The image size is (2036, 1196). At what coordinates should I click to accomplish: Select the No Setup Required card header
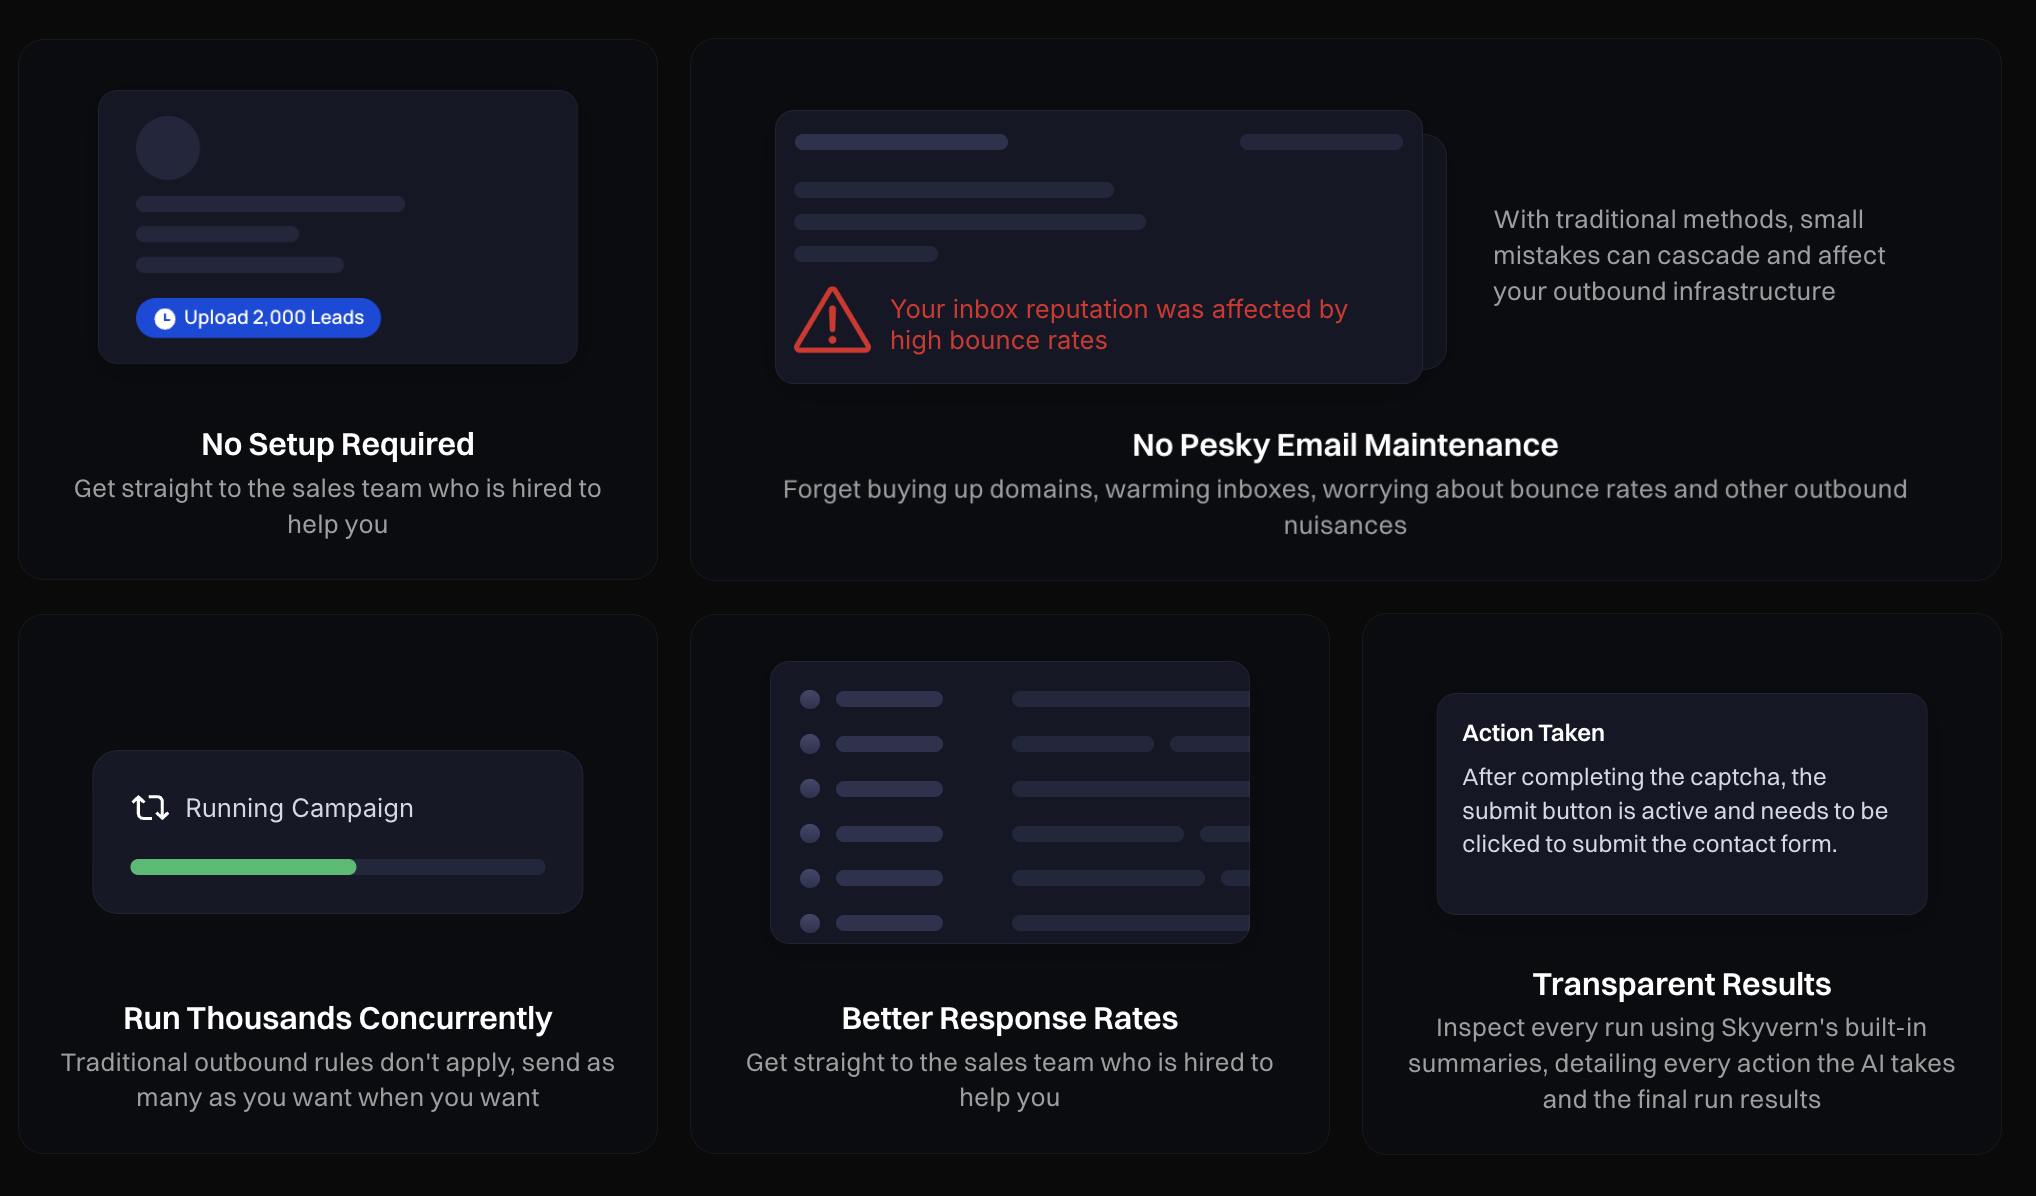pyautogui.click(x=337, y=443)
